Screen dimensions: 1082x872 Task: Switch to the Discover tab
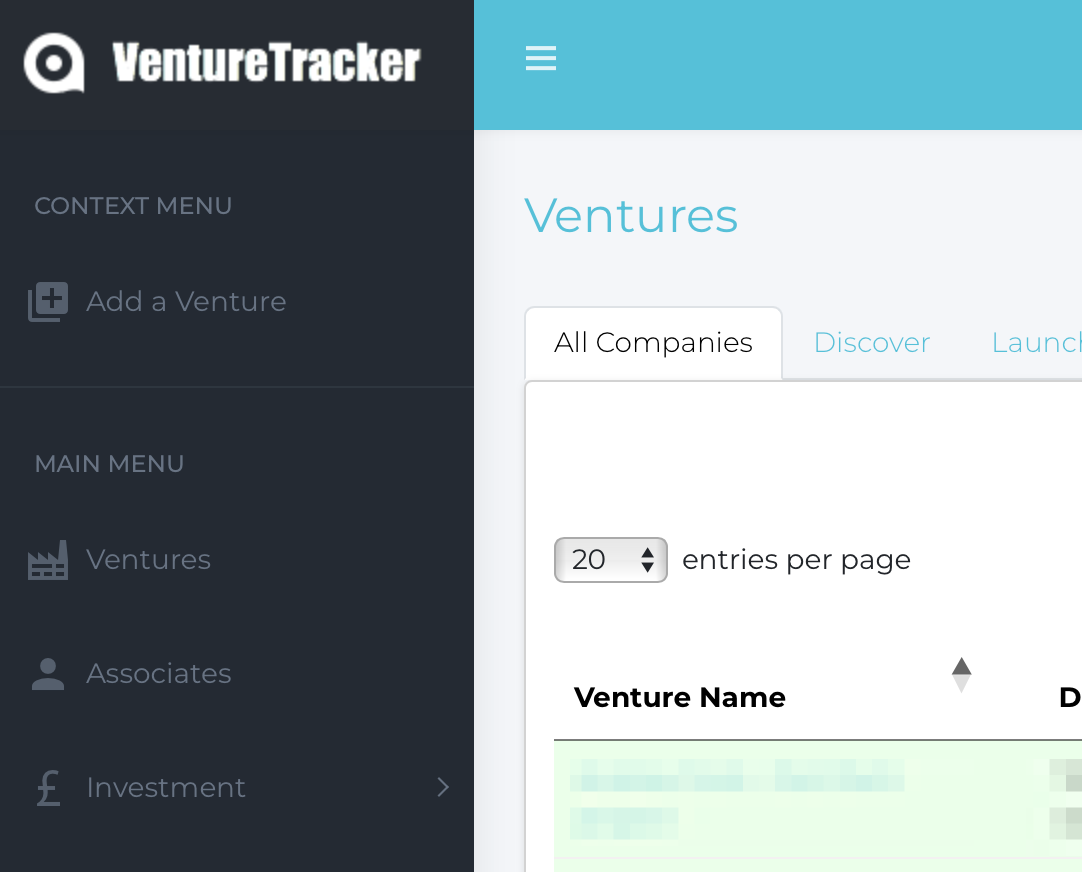pyautogui.click(x=871, y=343)
